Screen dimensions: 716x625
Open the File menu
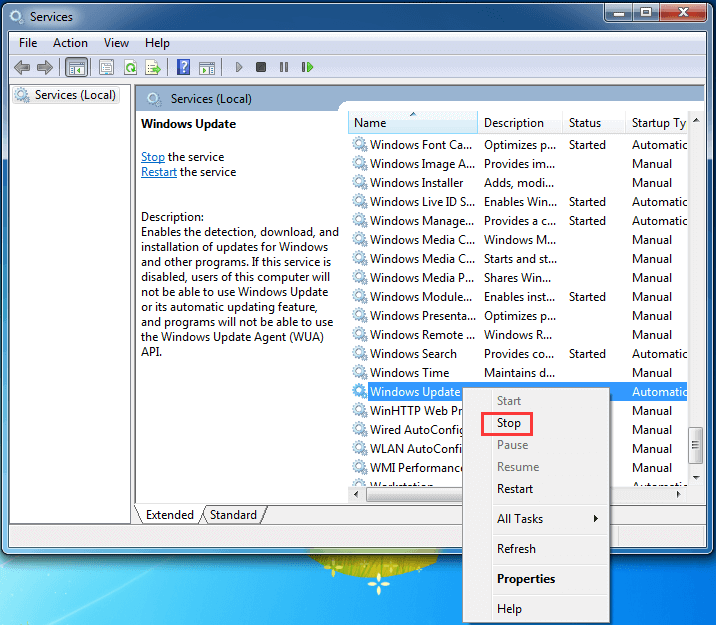(x=28, y=43)
